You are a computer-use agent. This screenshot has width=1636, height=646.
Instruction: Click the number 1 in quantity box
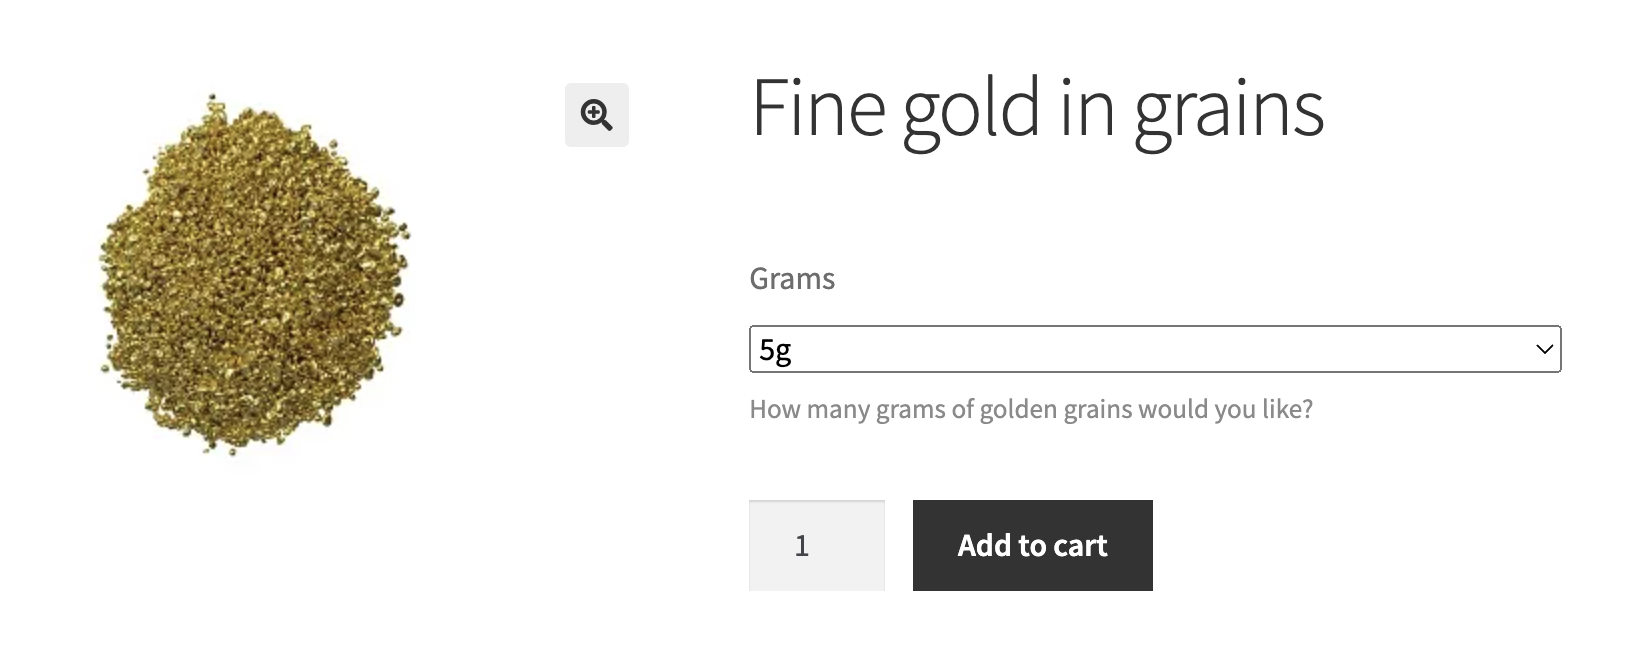tap(801, 546)
